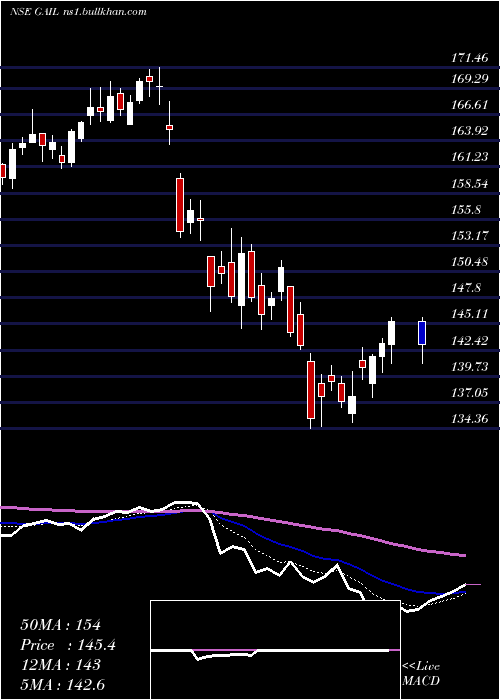Click the 171.46 price level label

(469, 57)
